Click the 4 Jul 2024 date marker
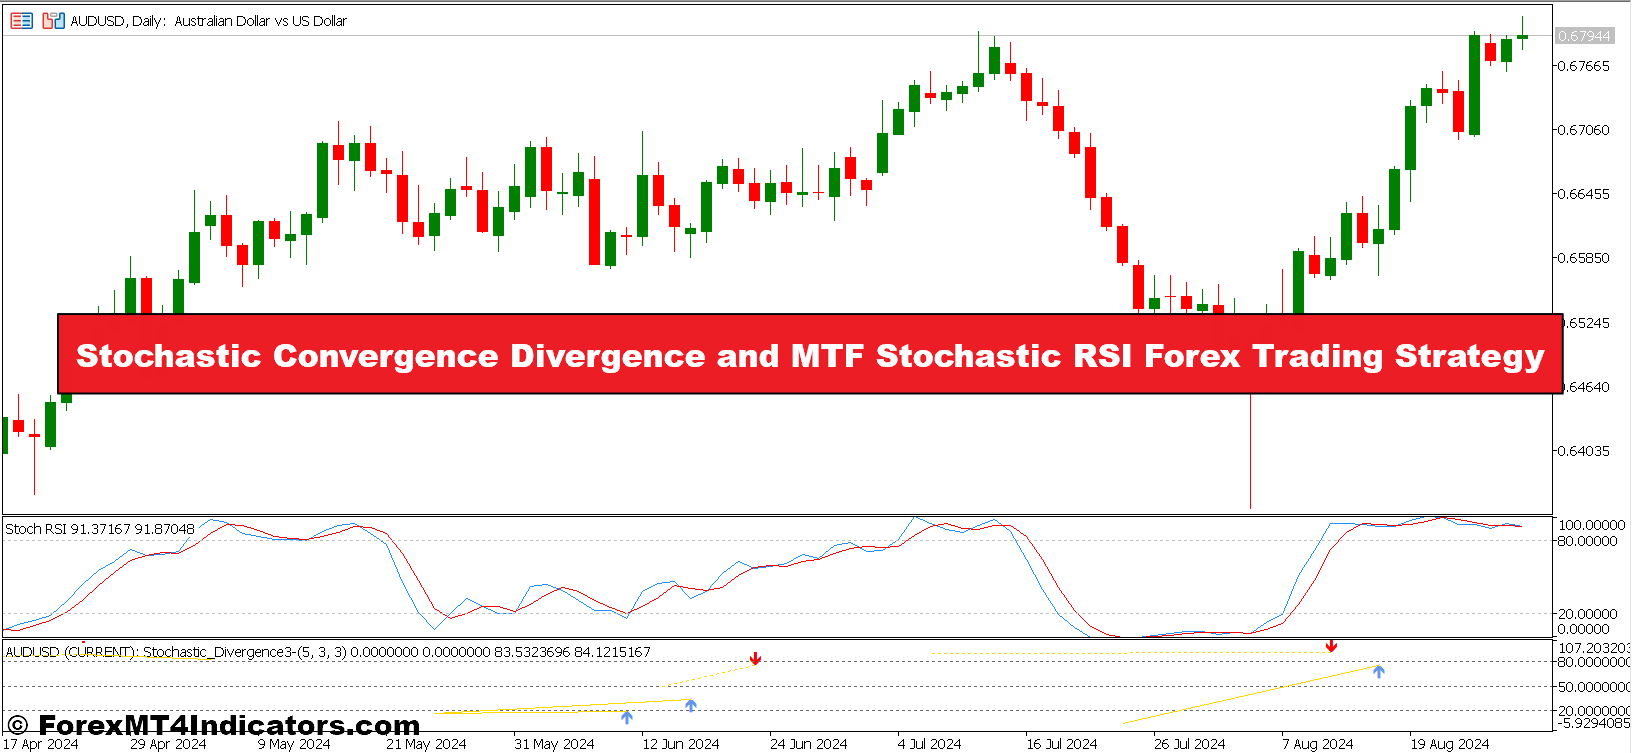 pyautogui.click(x=929, y=744)
